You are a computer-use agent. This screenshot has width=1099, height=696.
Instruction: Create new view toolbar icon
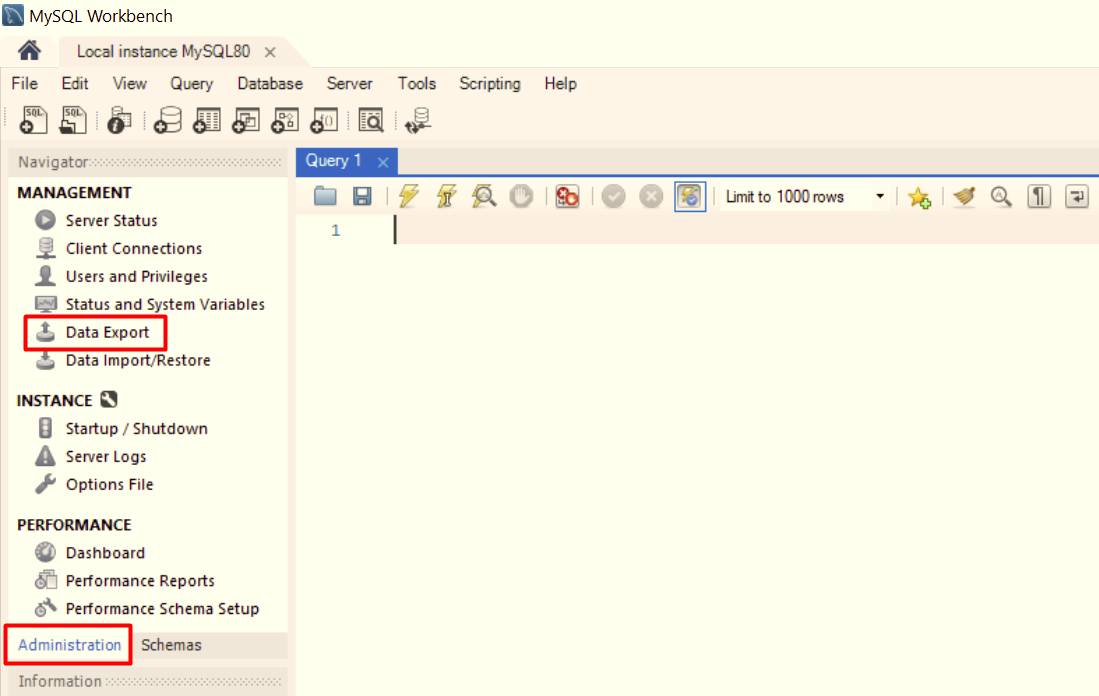pos(246,120)
